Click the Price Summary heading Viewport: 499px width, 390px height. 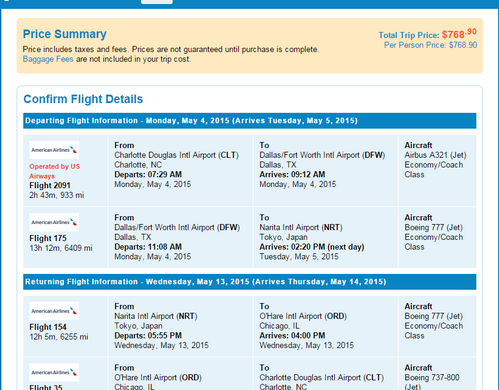pos(65,34)
